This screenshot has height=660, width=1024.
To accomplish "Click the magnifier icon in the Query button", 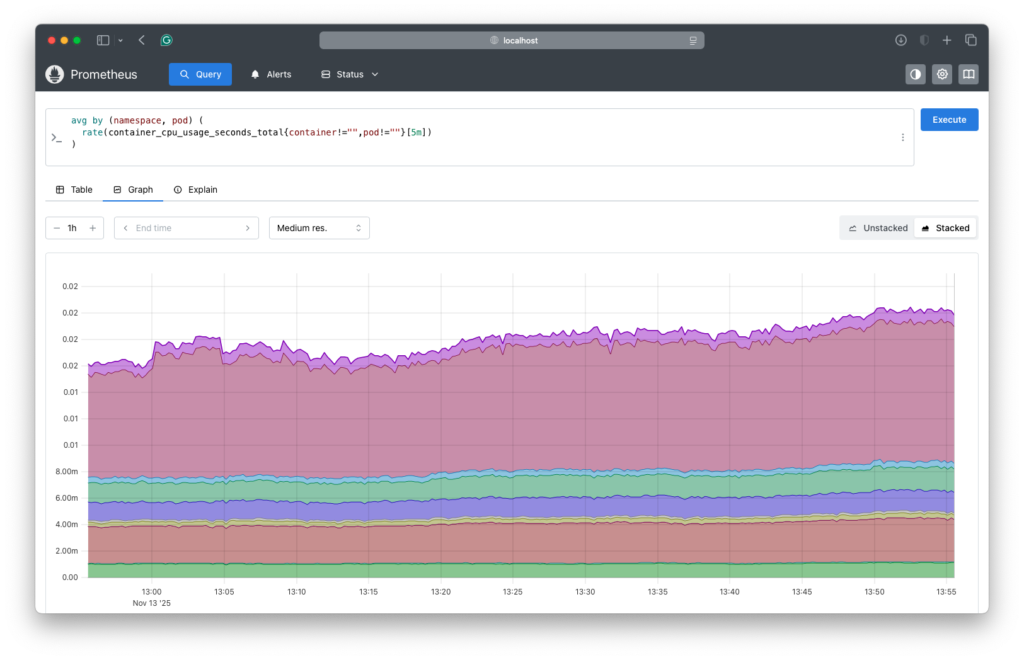I will click(x=184, y=74).
